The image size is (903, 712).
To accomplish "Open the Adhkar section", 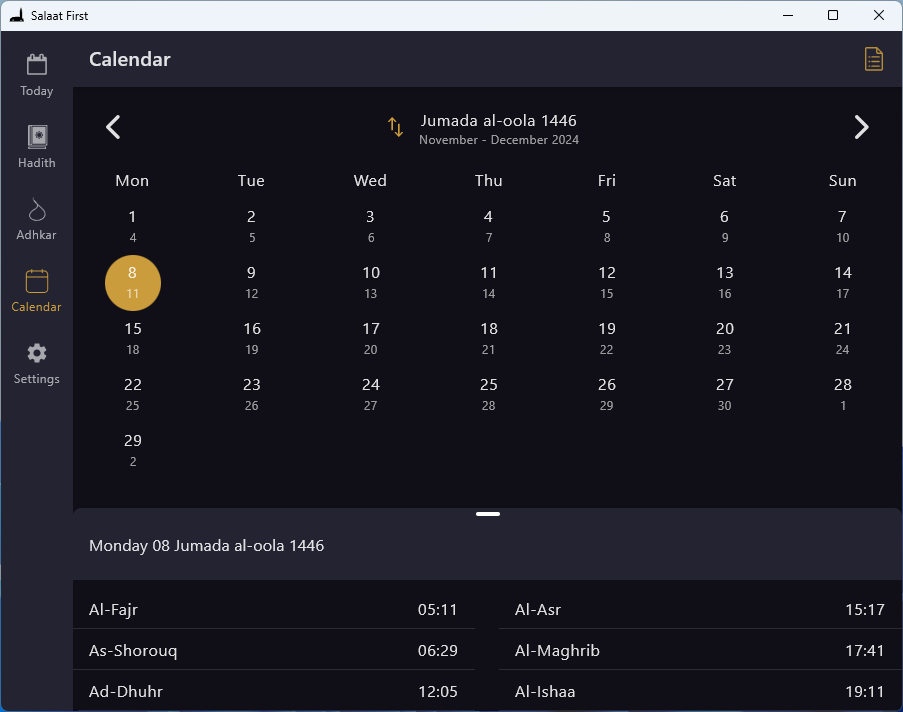I will click(x=36, y=218).
